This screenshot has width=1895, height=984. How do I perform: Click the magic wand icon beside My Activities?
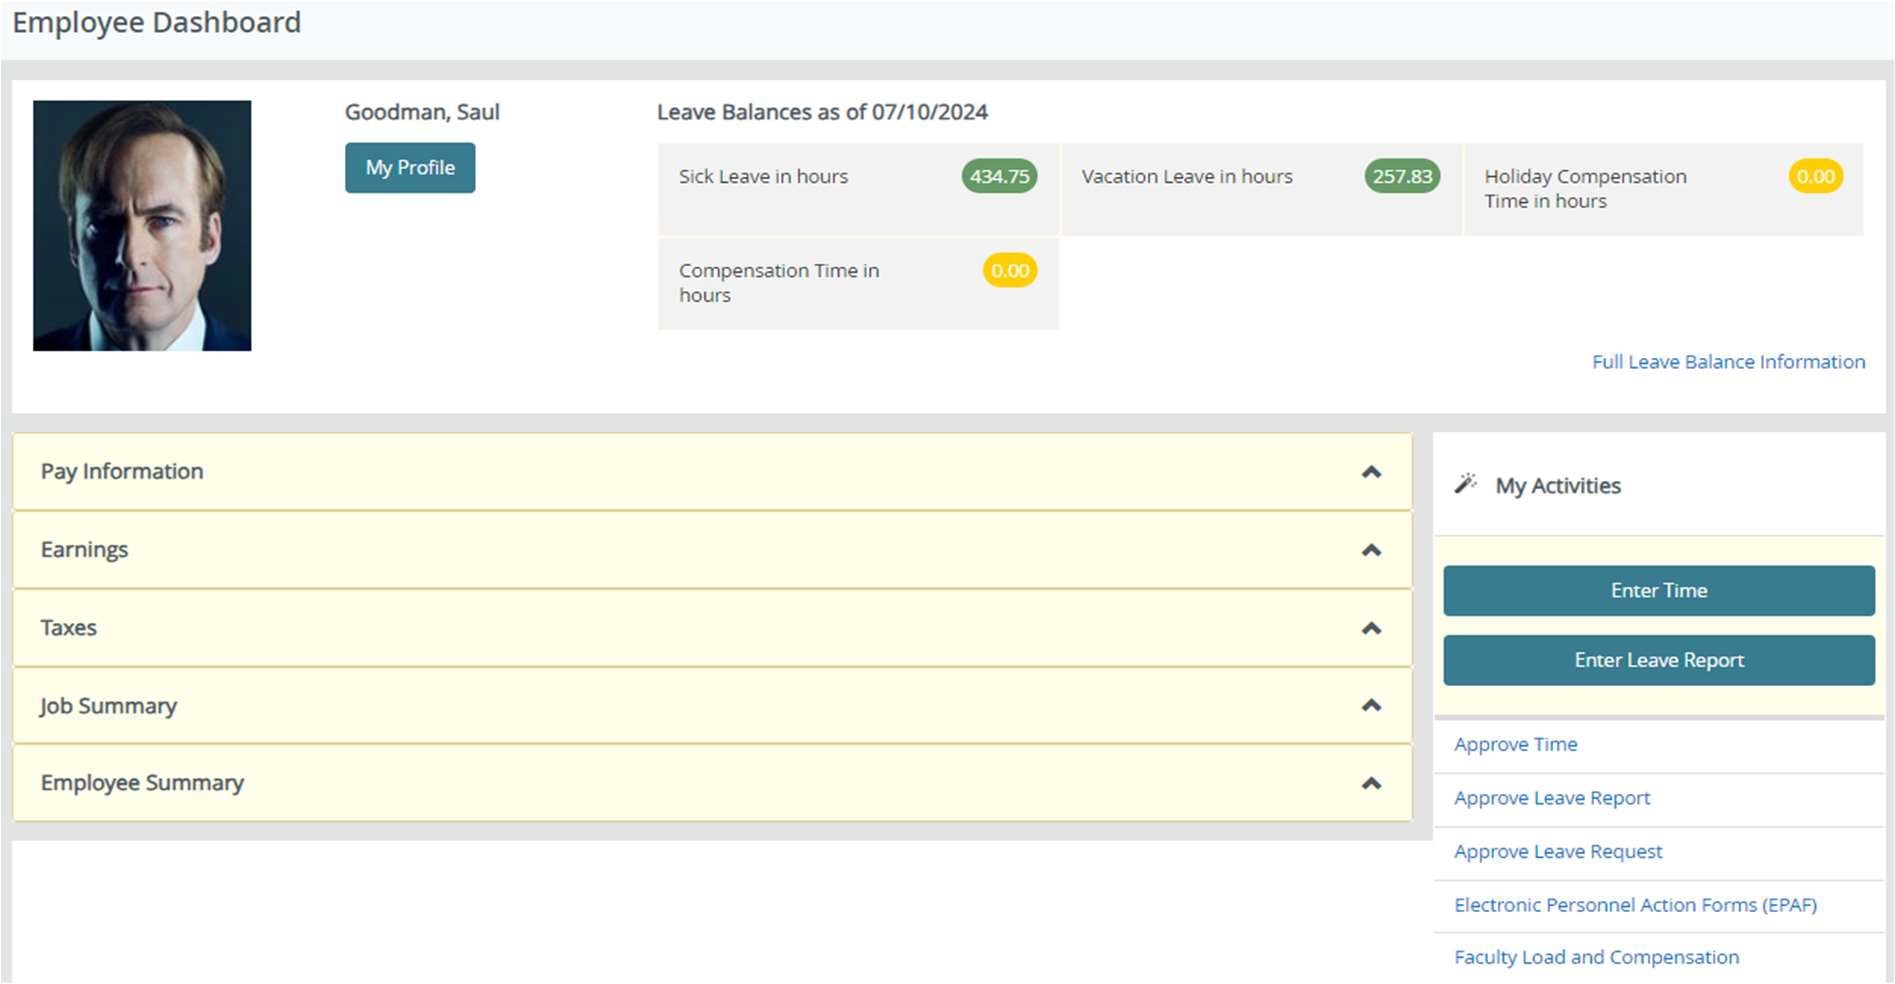pos(1465,484)
